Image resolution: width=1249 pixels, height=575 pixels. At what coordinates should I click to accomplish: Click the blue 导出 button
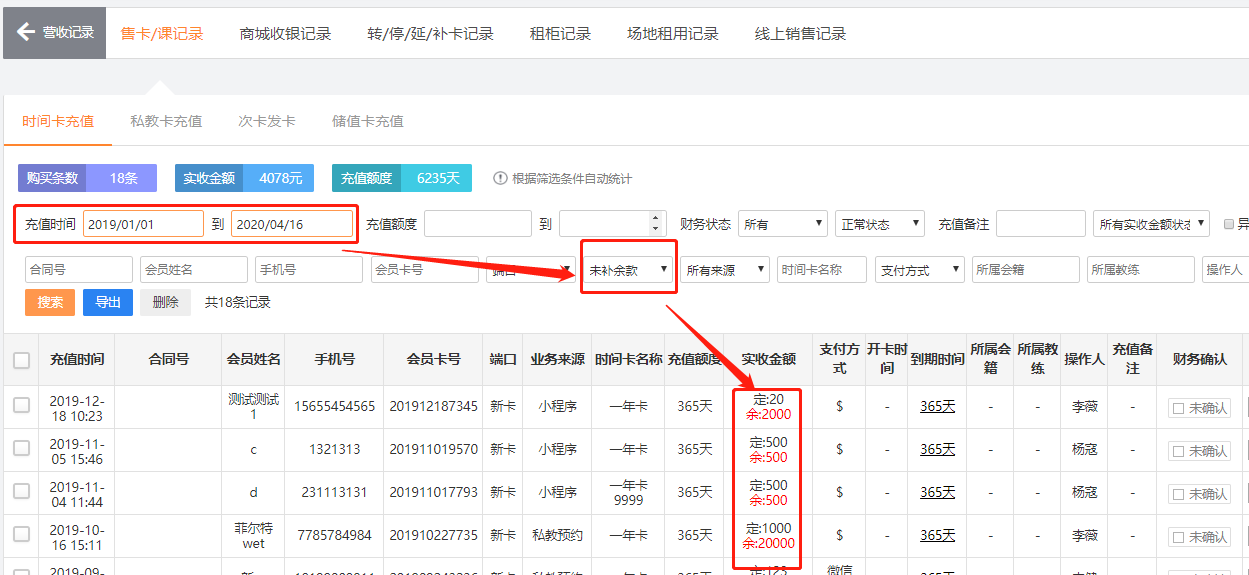(x=107, y=302)
